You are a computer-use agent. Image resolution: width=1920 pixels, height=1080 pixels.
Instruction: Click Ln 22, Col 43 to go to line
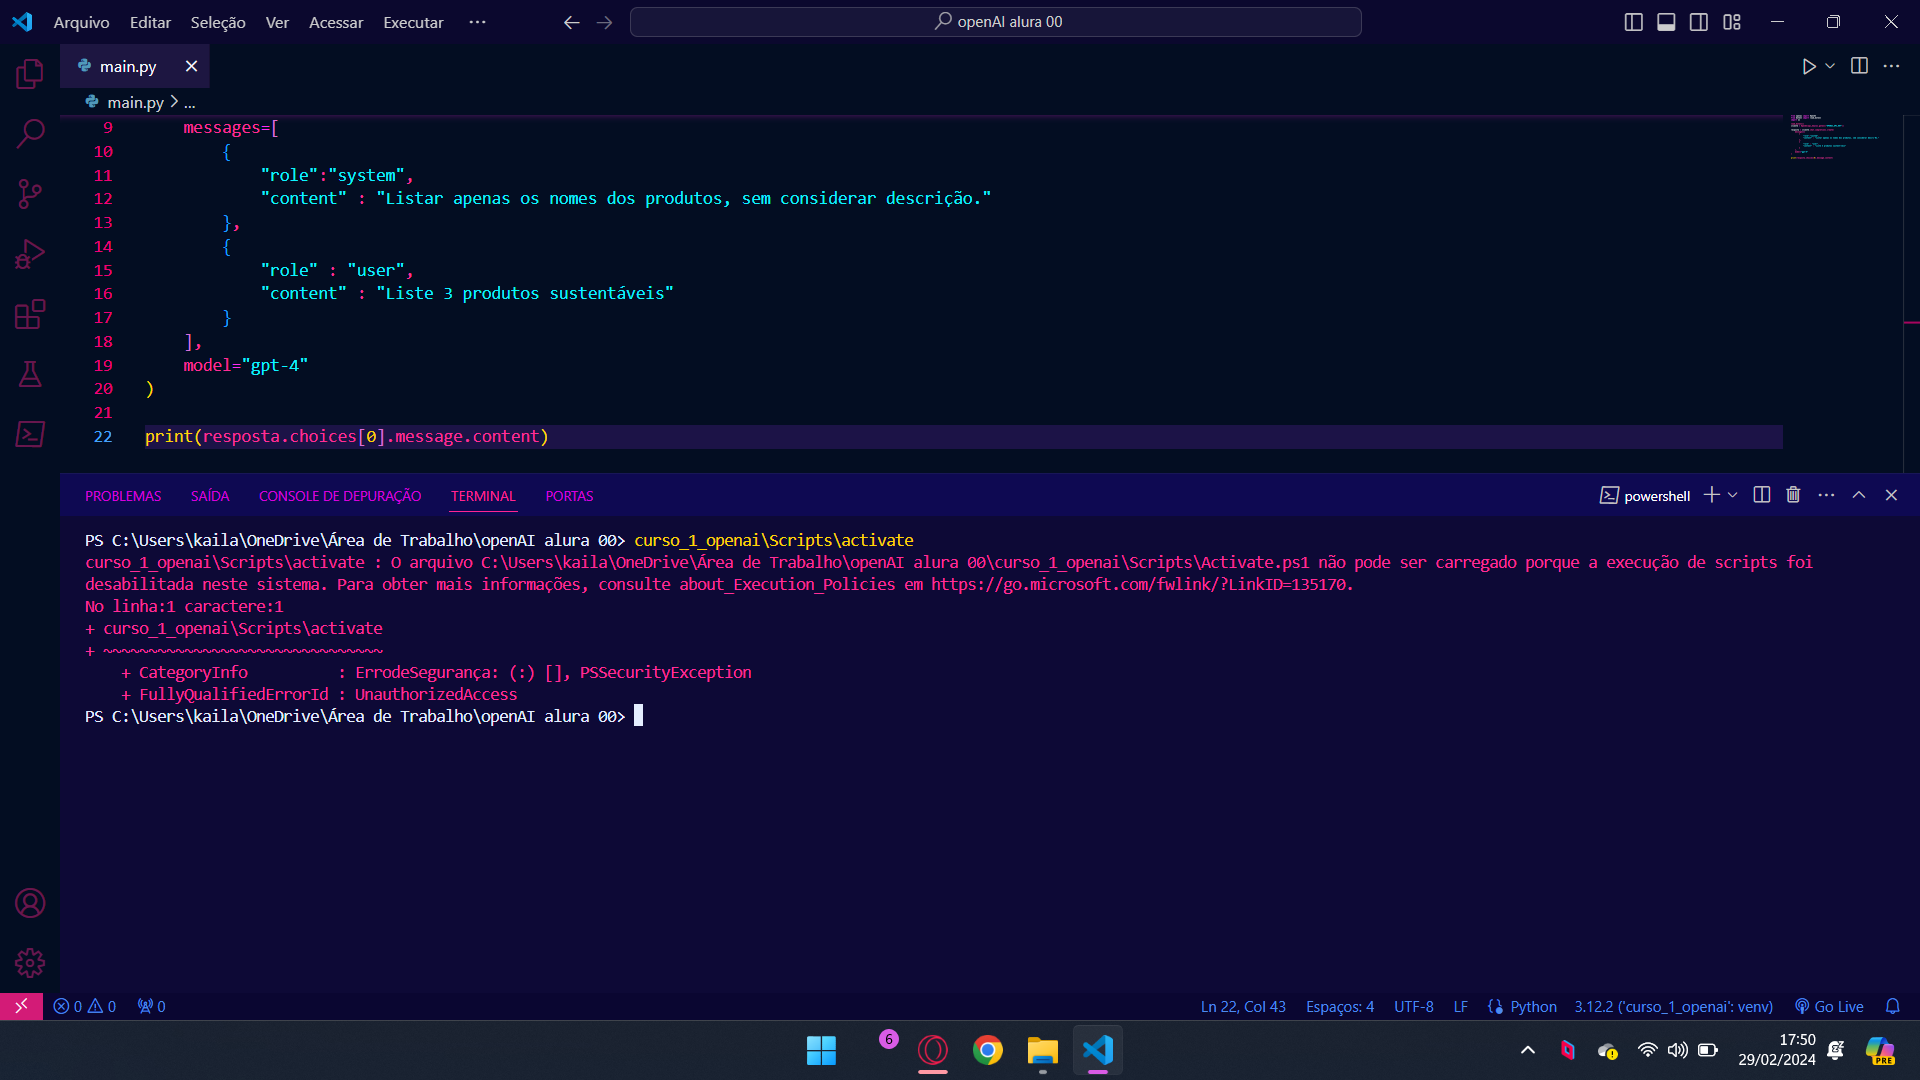point(1243,1006)
